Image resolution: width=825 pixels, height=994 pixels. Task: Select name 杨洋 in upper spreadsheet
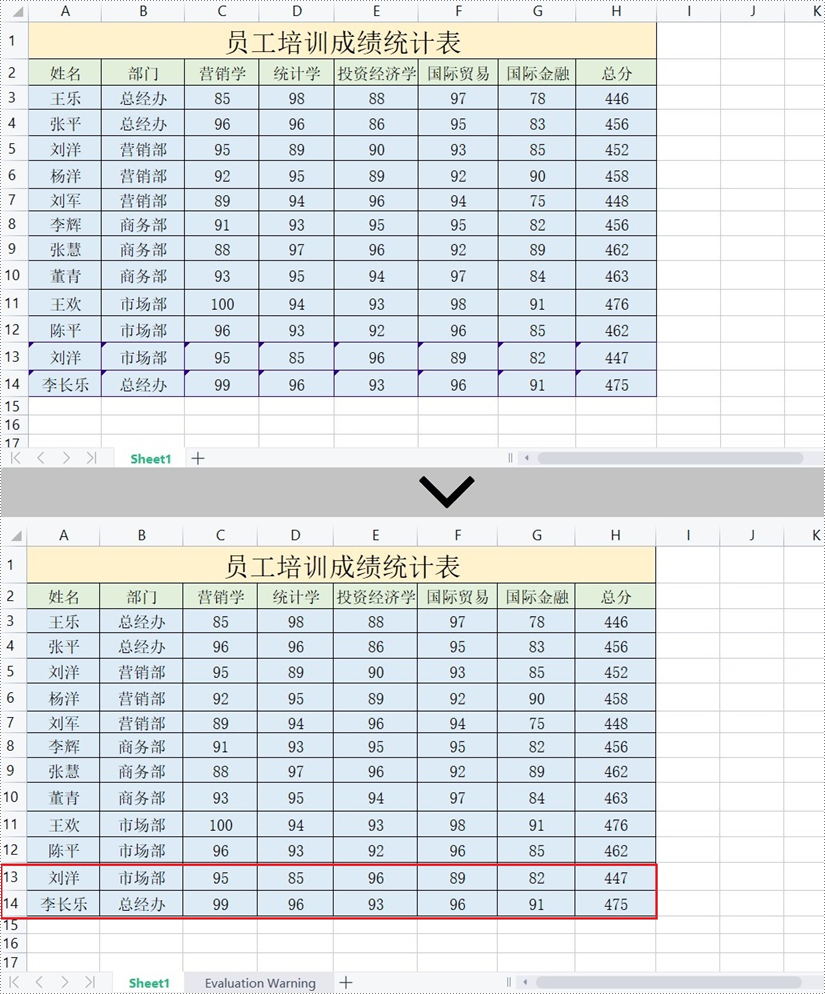(65, 175)
